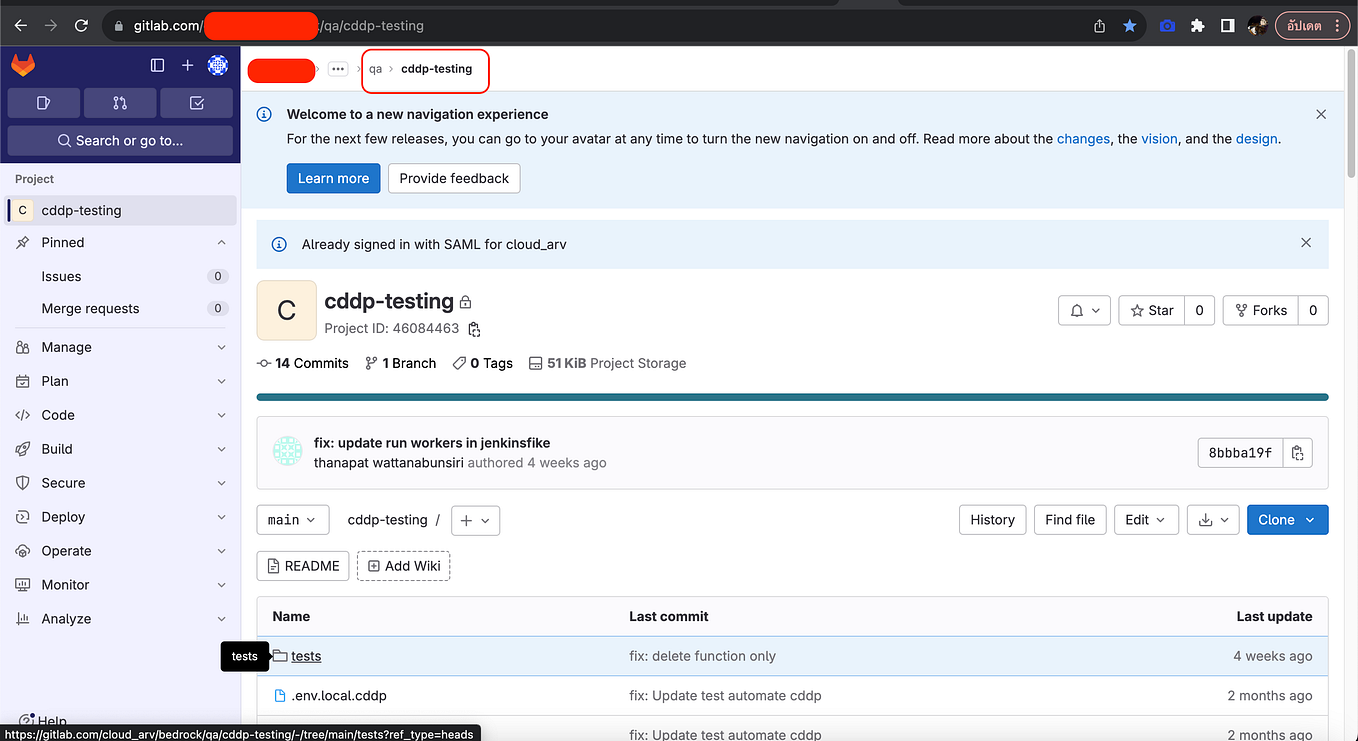Toggle the sidebar collapse icon
The width and height of the screenshot is (1358, 741).
click(x=157, y=65)
